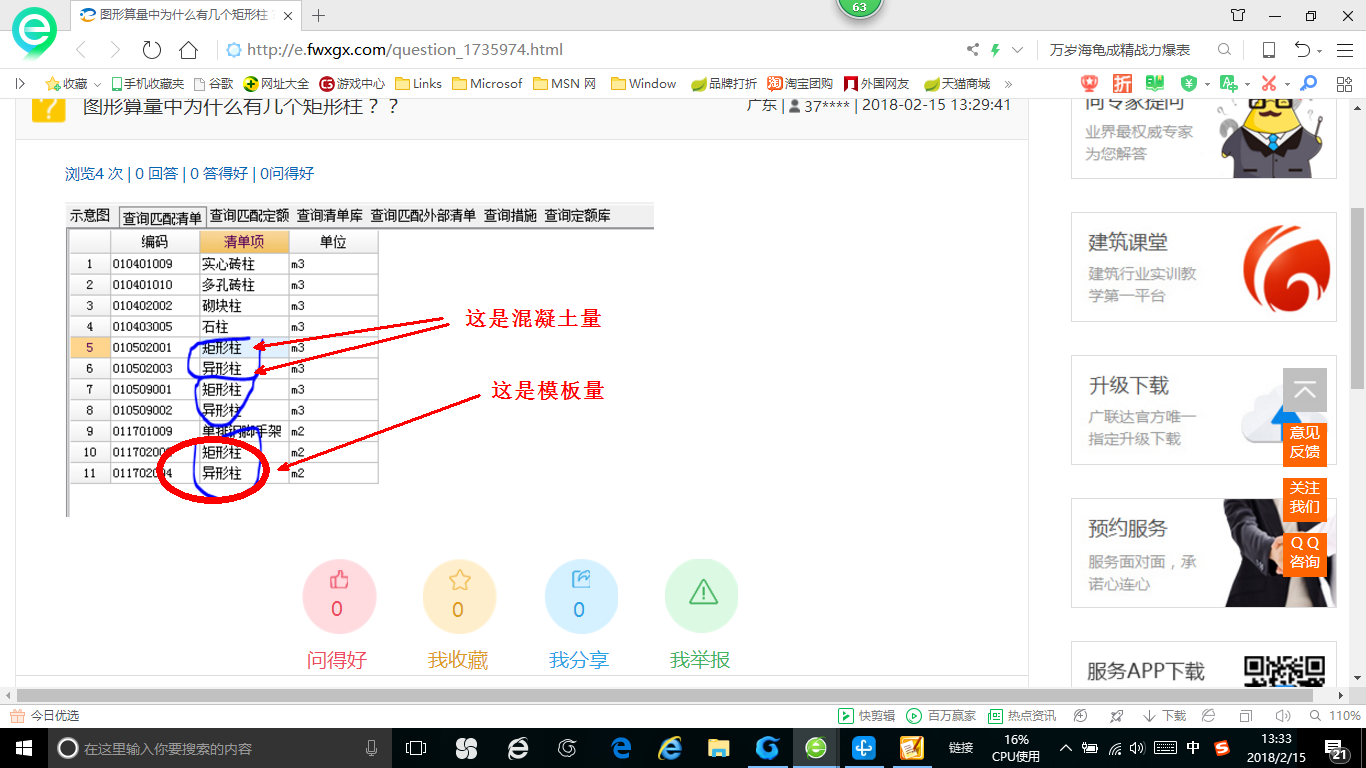
Task: Expand the bookmarks sidebar toggle arrow
Action: pos(20,84)
